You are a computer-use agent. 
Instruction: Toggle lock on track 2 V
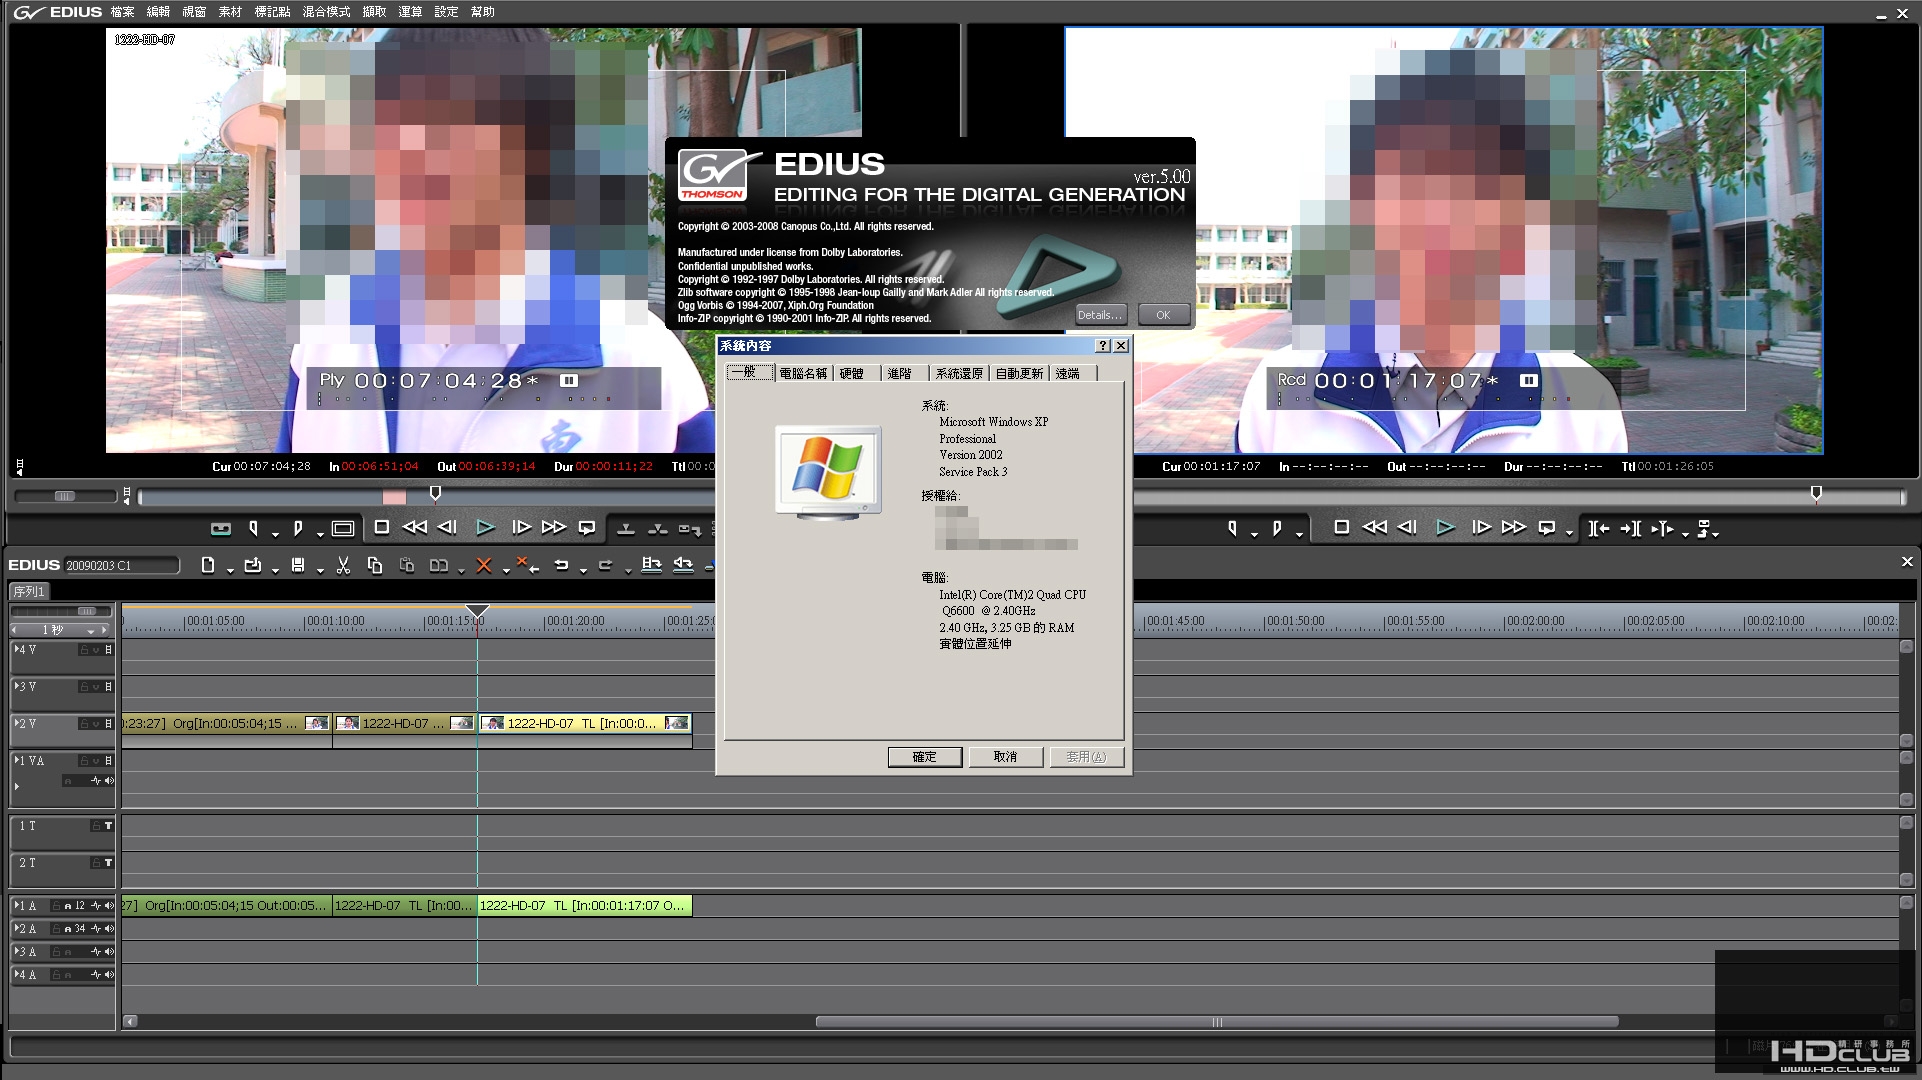click(85, 723)
